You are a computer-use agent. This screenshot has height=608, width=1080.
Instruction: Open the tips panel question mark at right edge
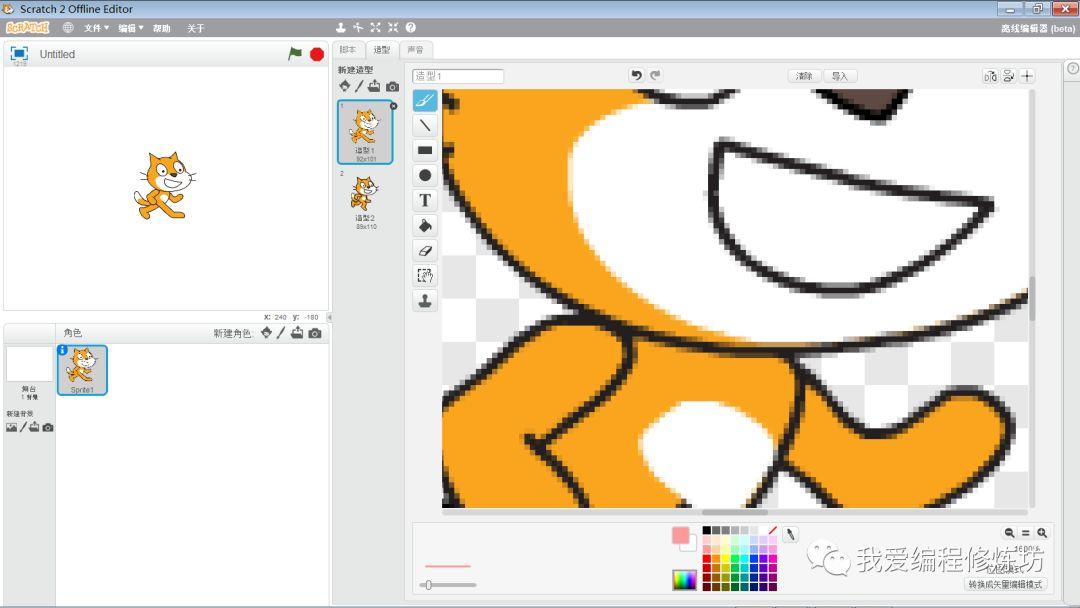[1072, 68]
